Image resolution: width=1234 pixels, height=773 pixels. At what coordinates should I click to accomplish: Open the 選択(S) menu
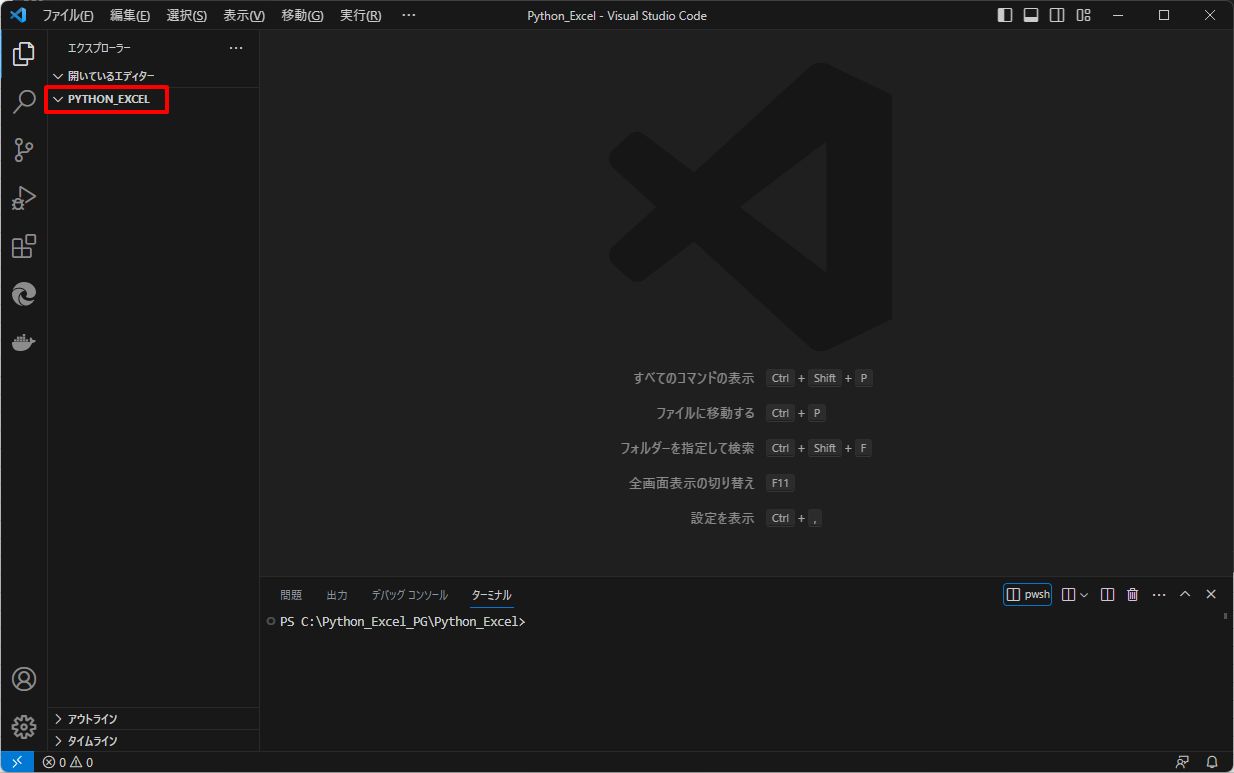187,15
